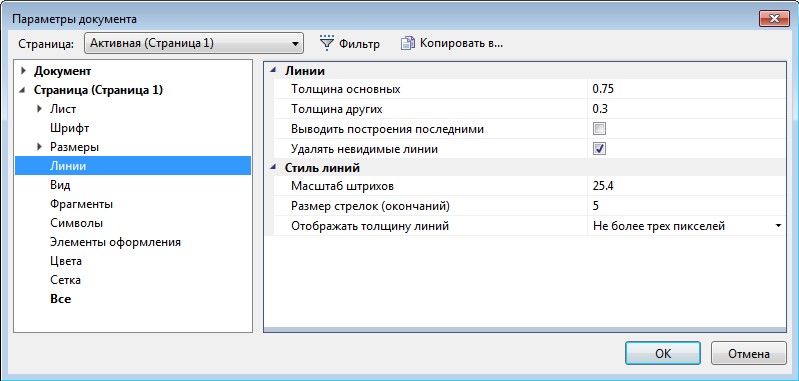Image resolution: width=799 pixels, height=381 pixels.
Task: Click the OK button
Action: coord(663,353)
